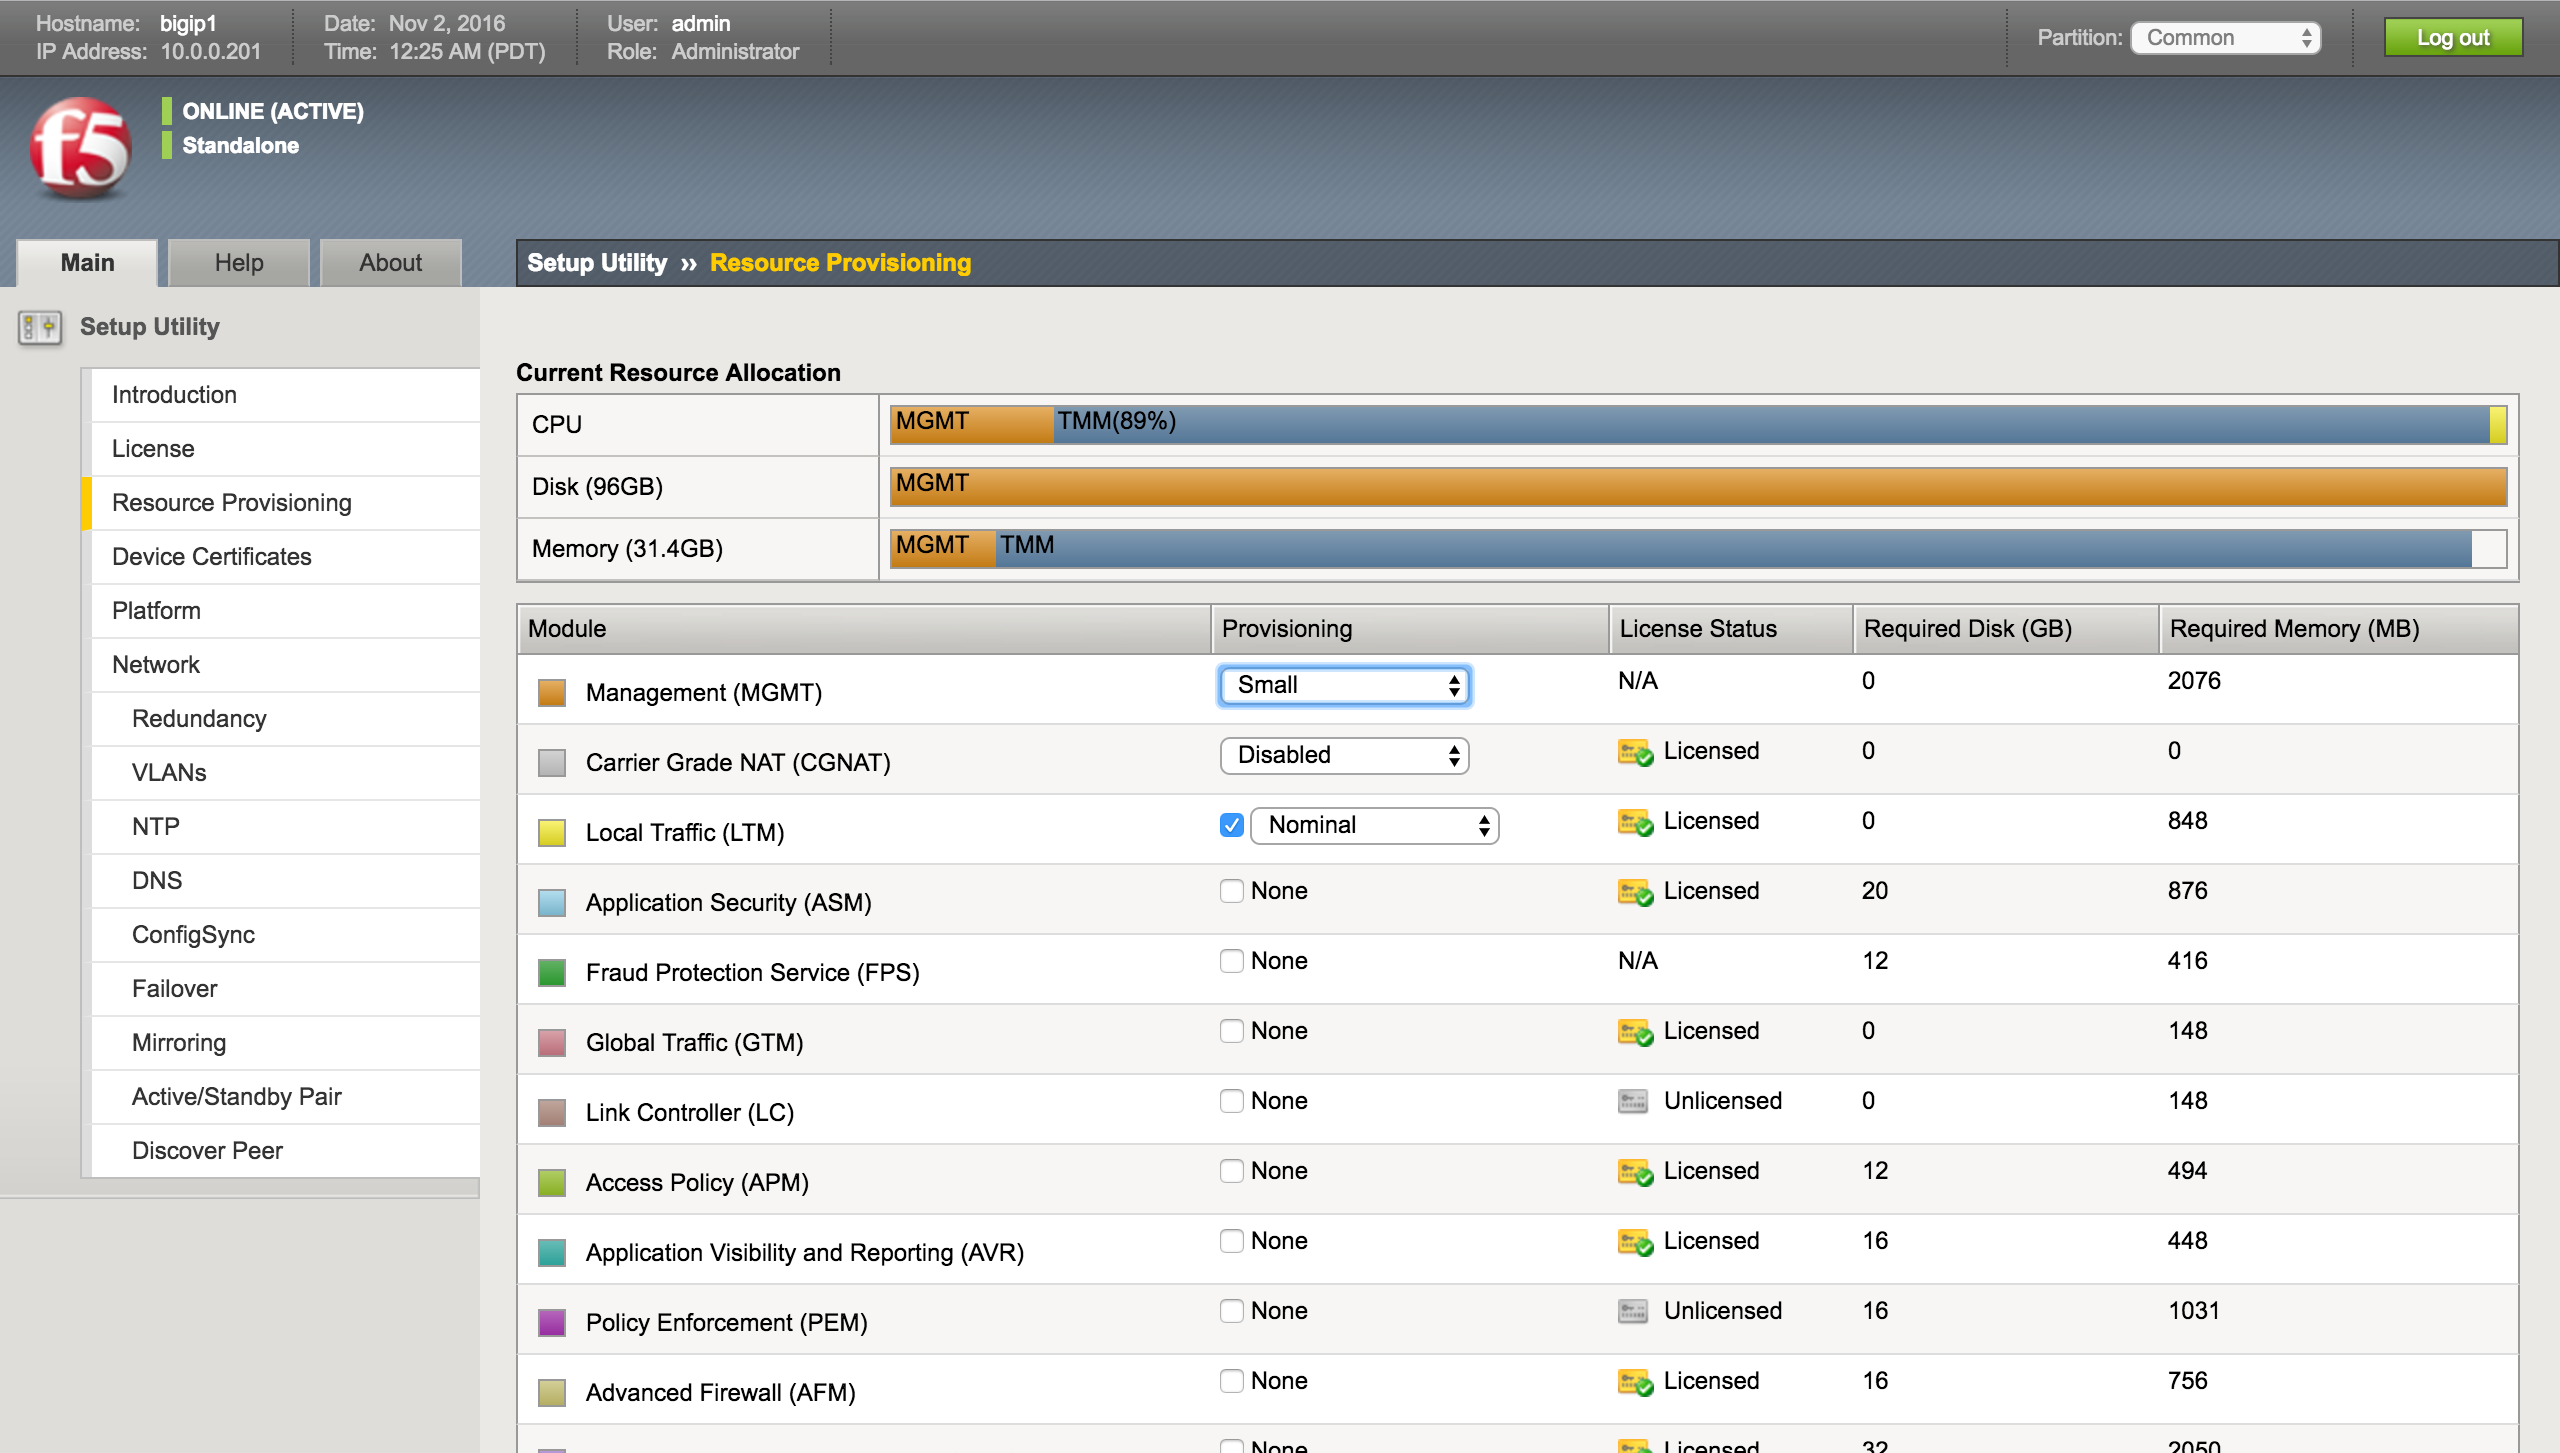The image size is (2560, 1453).
Task: Click the Setup Utility breadcrumb
Action: pos(597,263)
